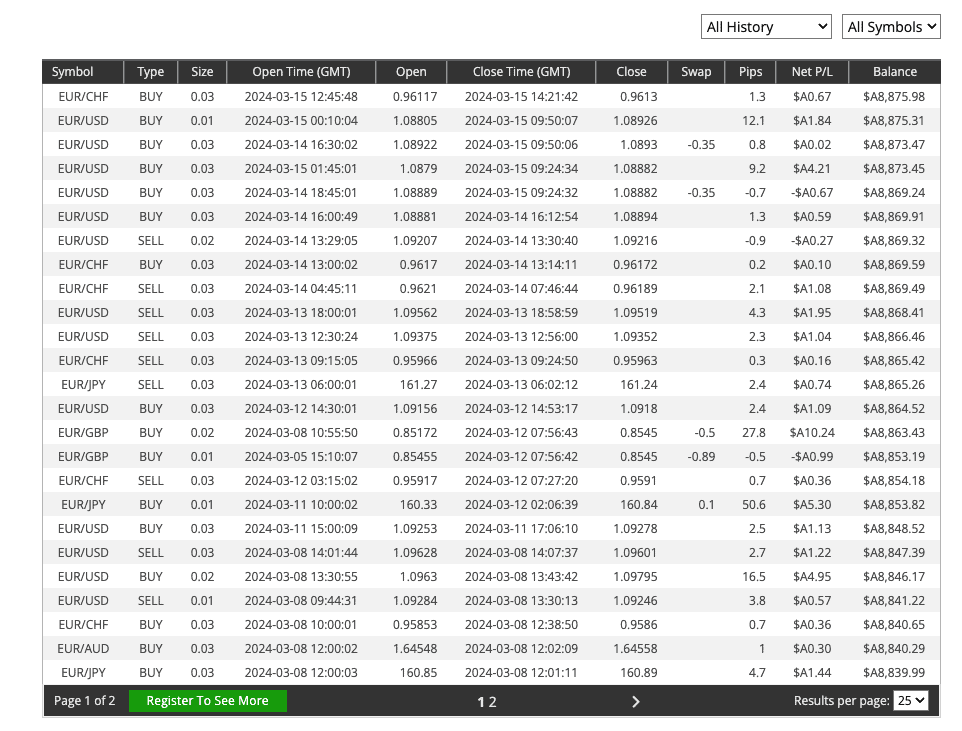
Task: Sort by Balance column header
Action: [x=894, y=72]
